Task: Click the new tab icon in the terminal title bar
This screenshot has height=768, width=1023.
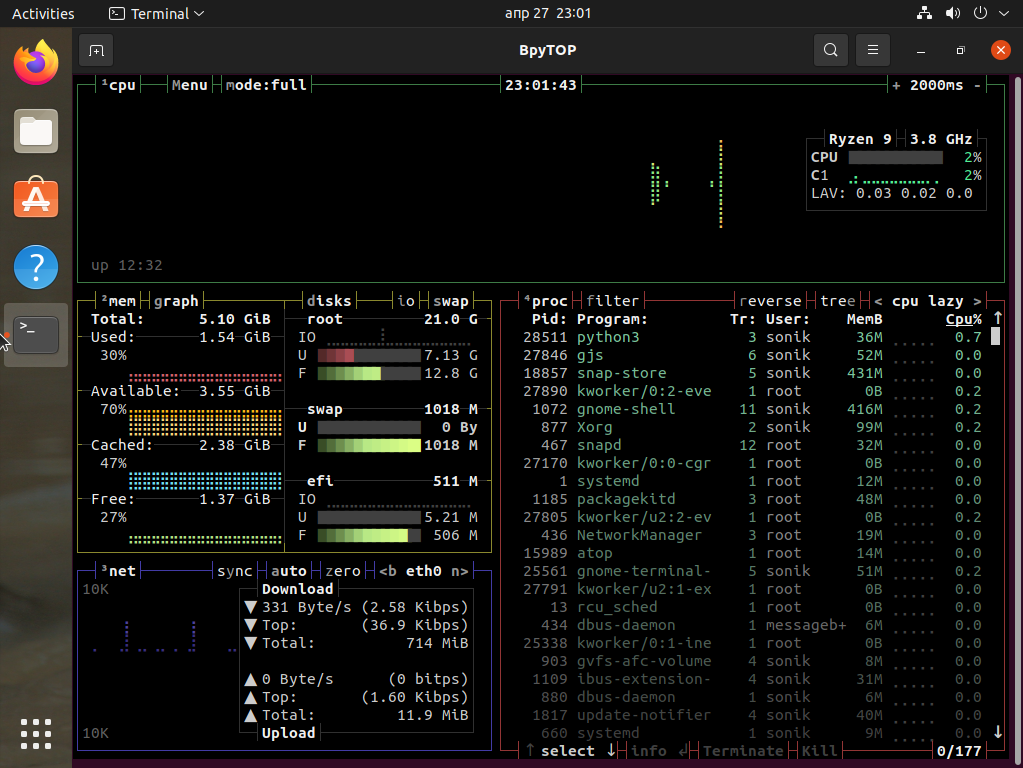Action: pyautogui.click(x=96, y=50)
